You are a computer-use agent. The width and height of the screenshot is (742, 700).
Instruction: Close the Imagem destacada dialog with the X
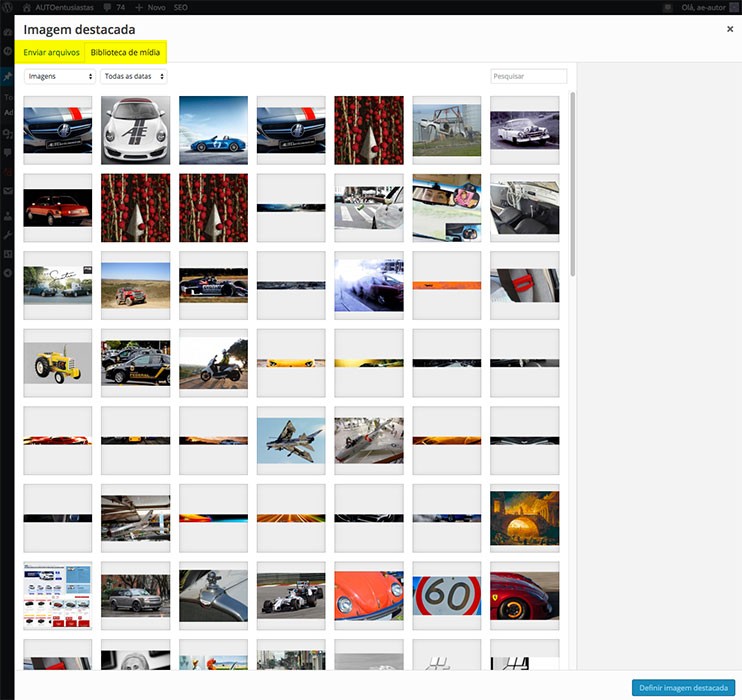point(729,30)
